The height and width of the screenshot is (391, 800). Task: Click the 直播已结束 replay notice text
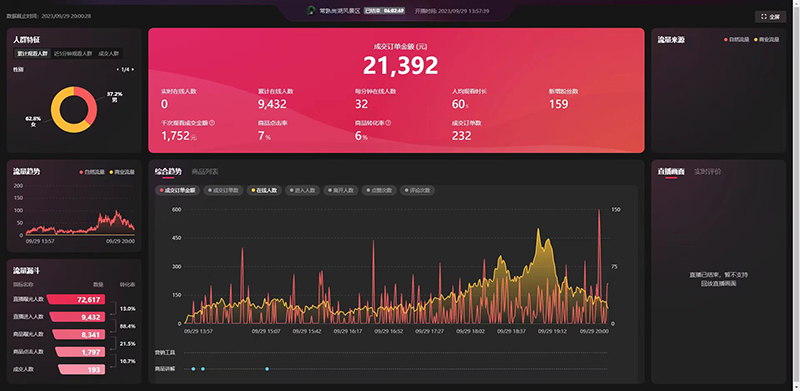[718, 279]
